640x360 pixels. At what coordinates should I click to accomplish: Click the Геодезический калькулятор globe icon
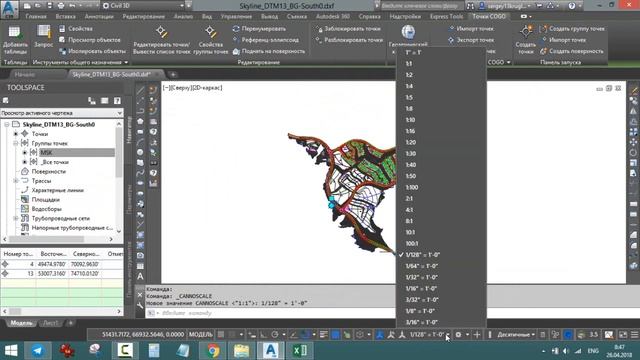pos(408,32)
